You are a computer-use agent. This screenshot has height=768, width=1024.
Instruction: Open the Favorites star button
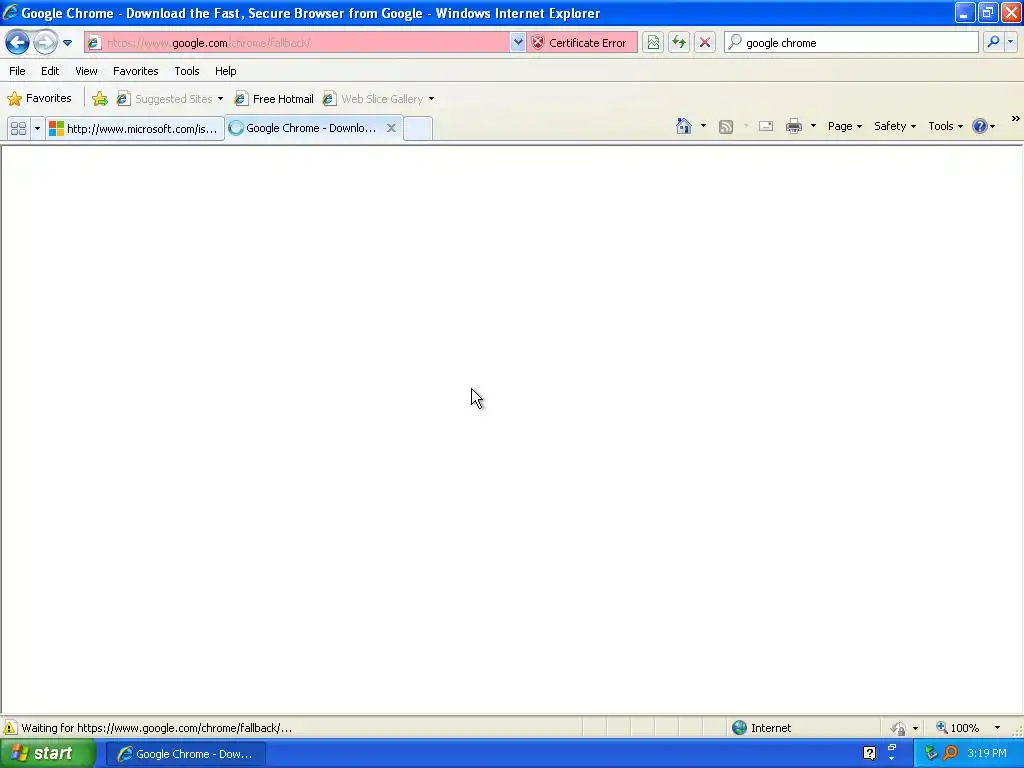tap(39, 99)
